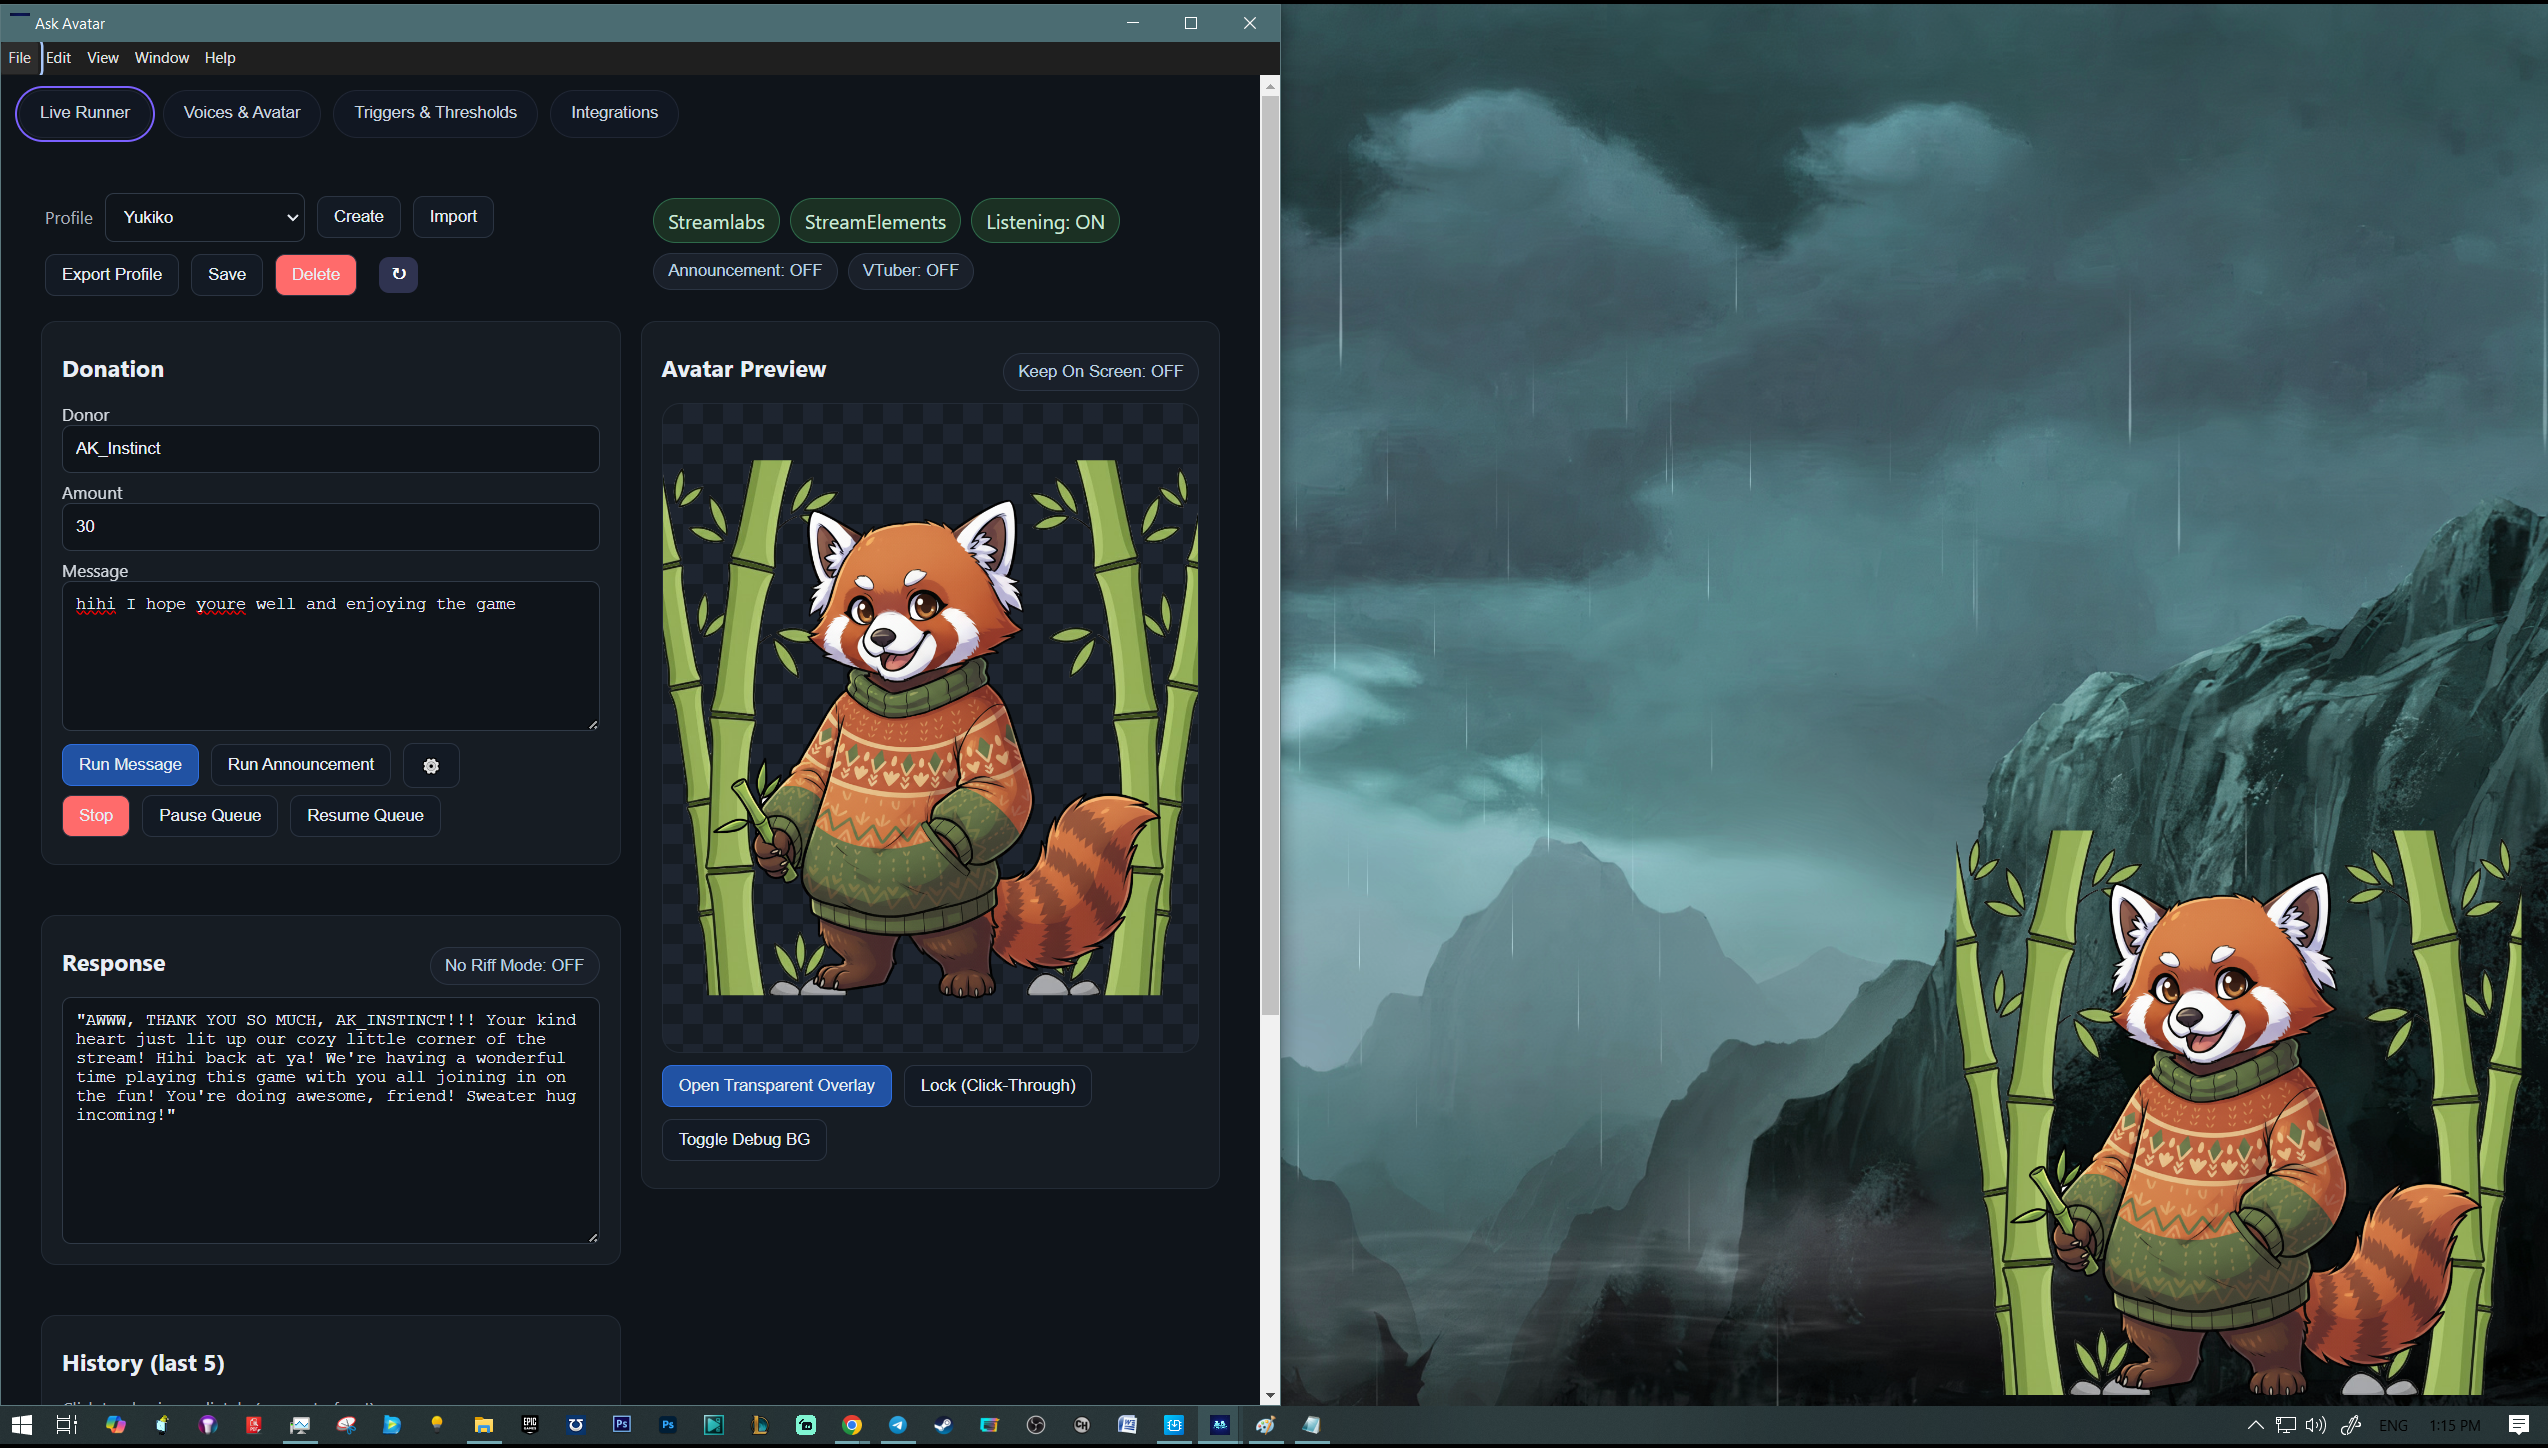Enable the Announcement: OFF toggle
Screen dimensions: 2548x1448
pos(744,271)
